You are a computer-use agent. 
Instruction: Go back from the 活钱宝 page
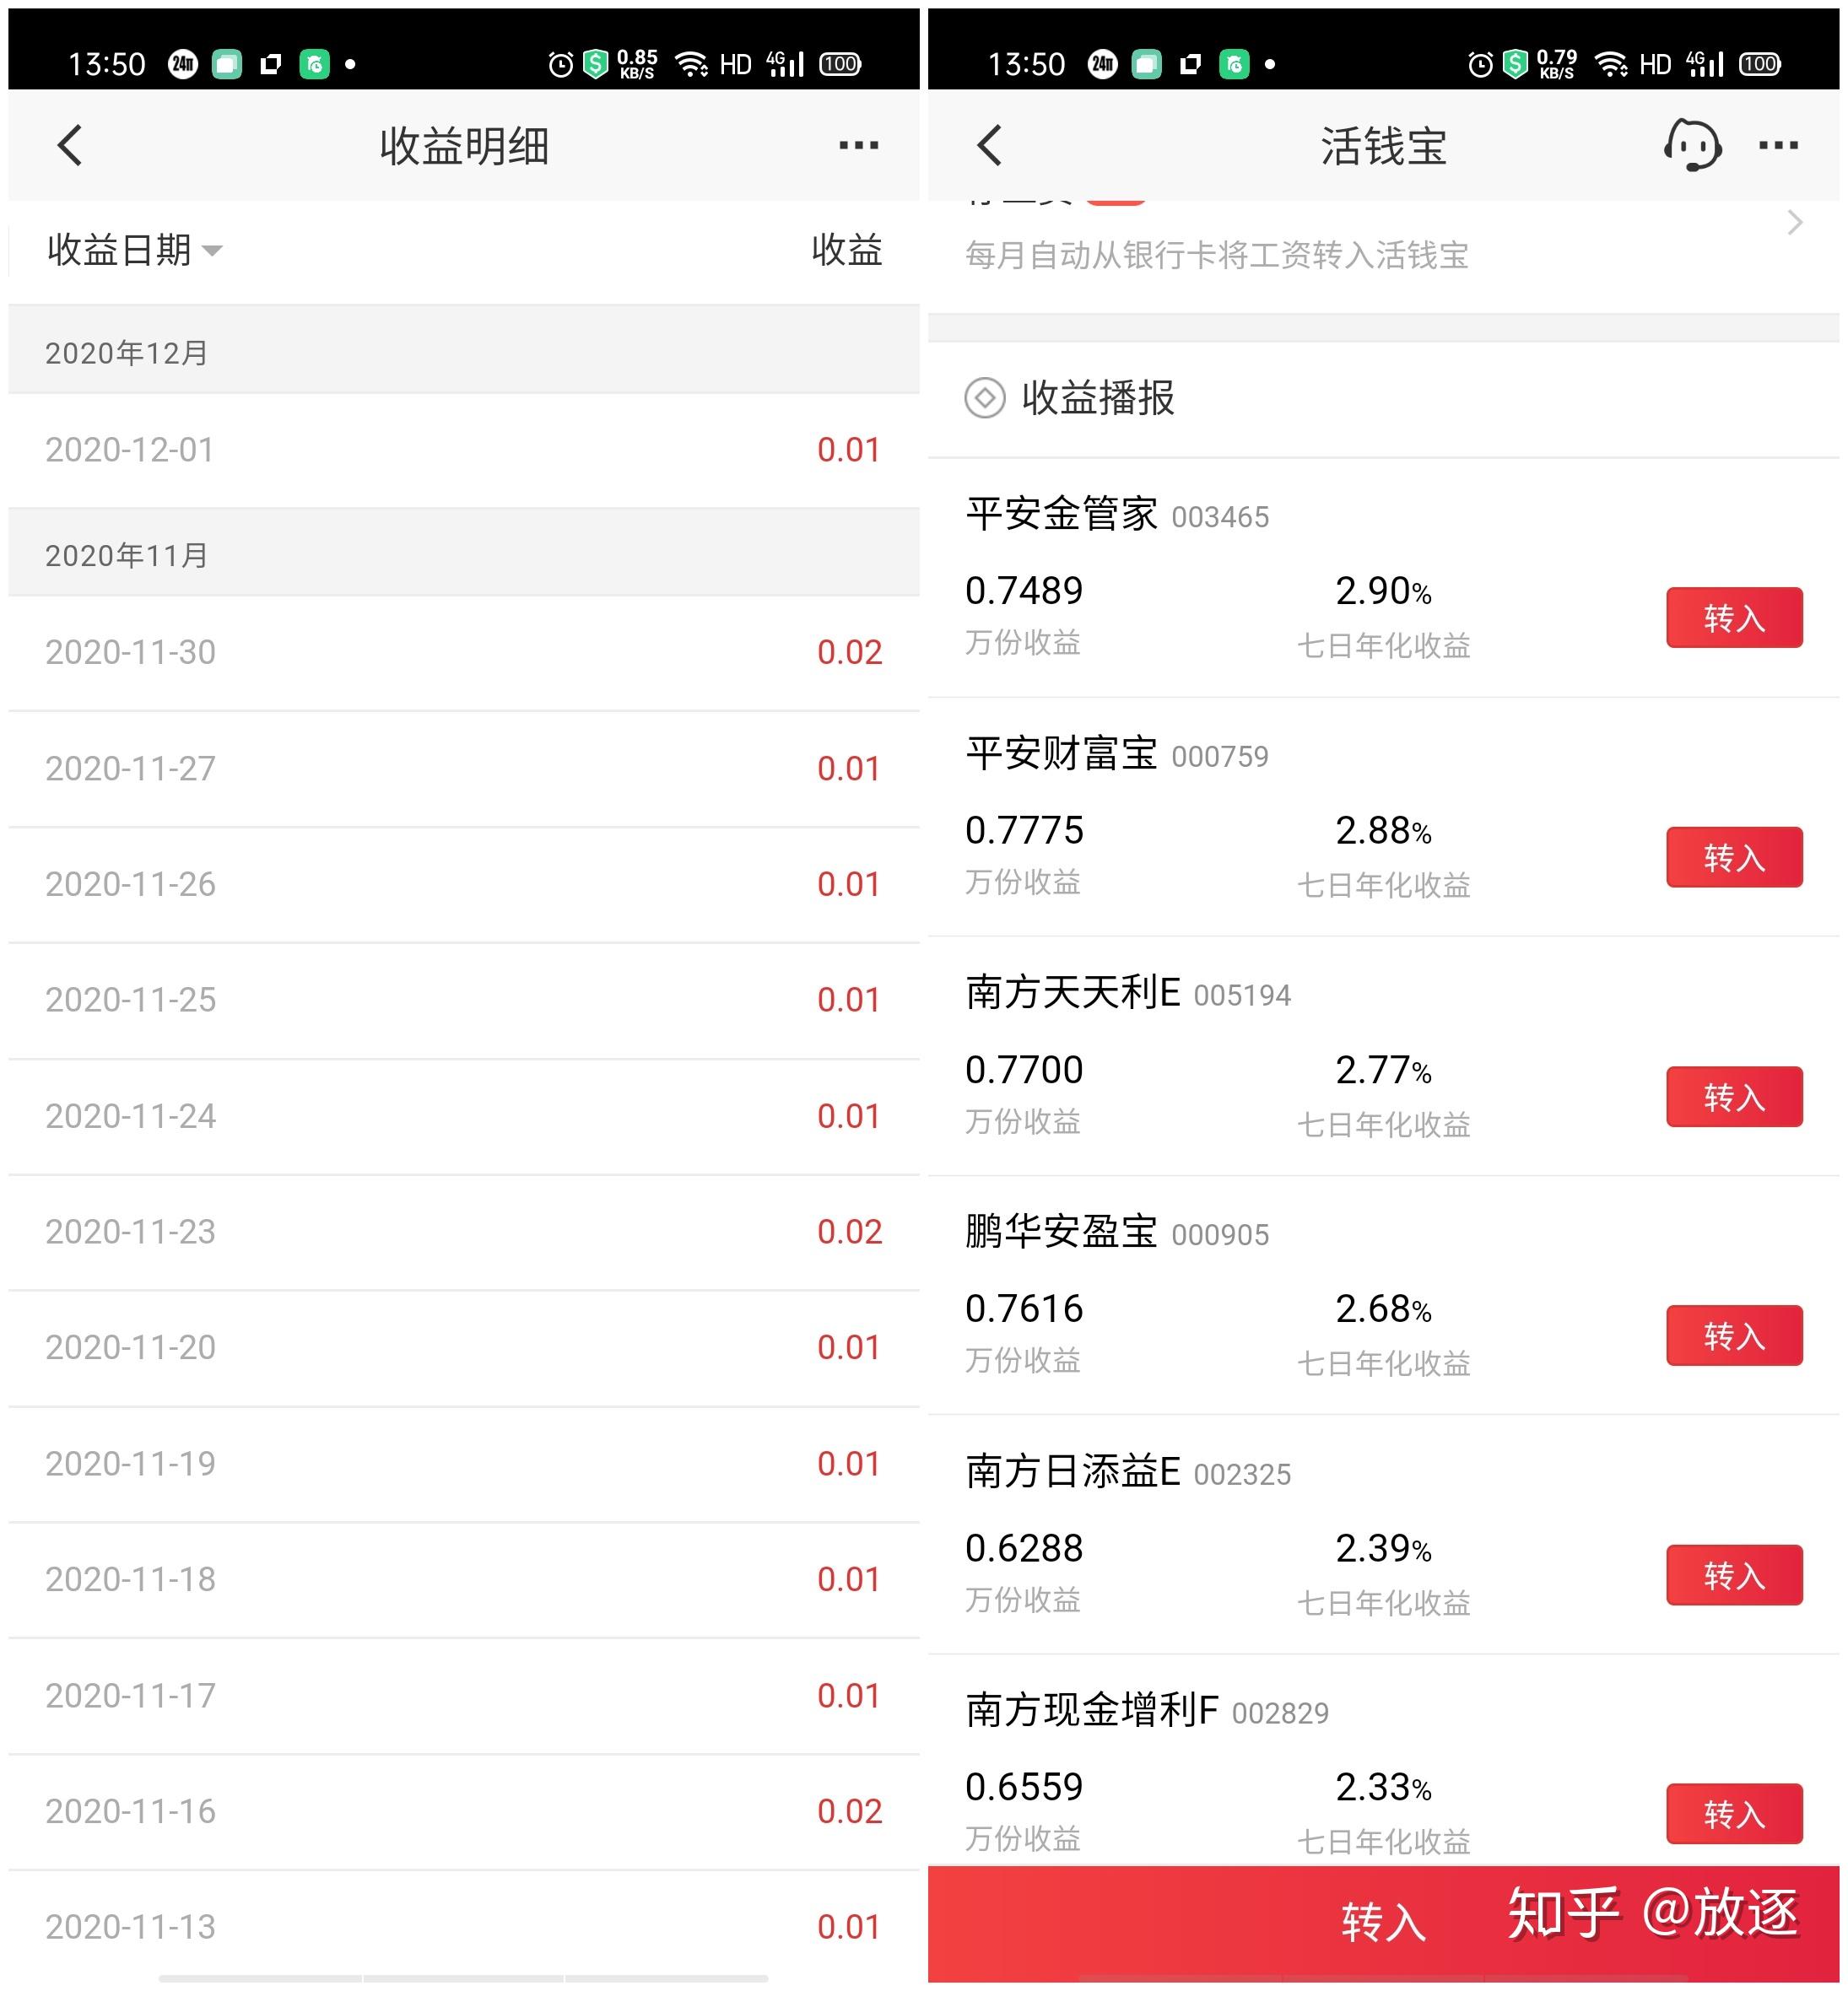989,146
